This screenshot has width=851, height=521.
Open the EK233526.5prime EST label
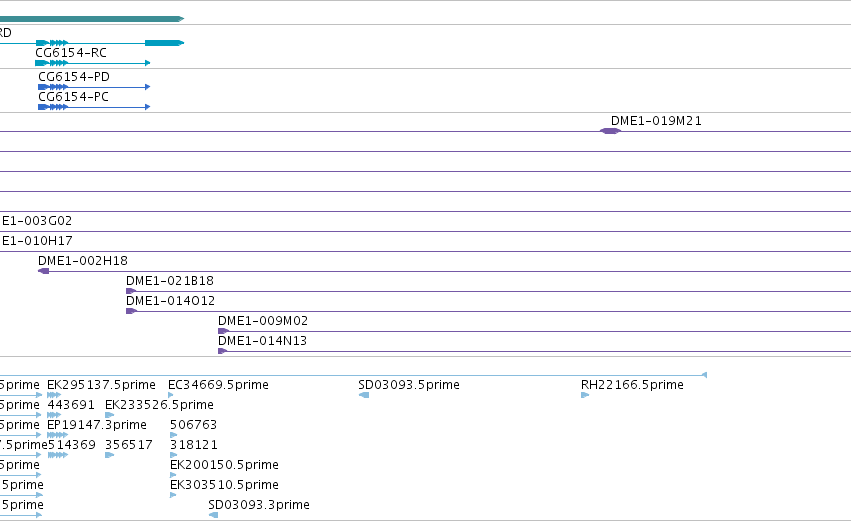[160, 405]
